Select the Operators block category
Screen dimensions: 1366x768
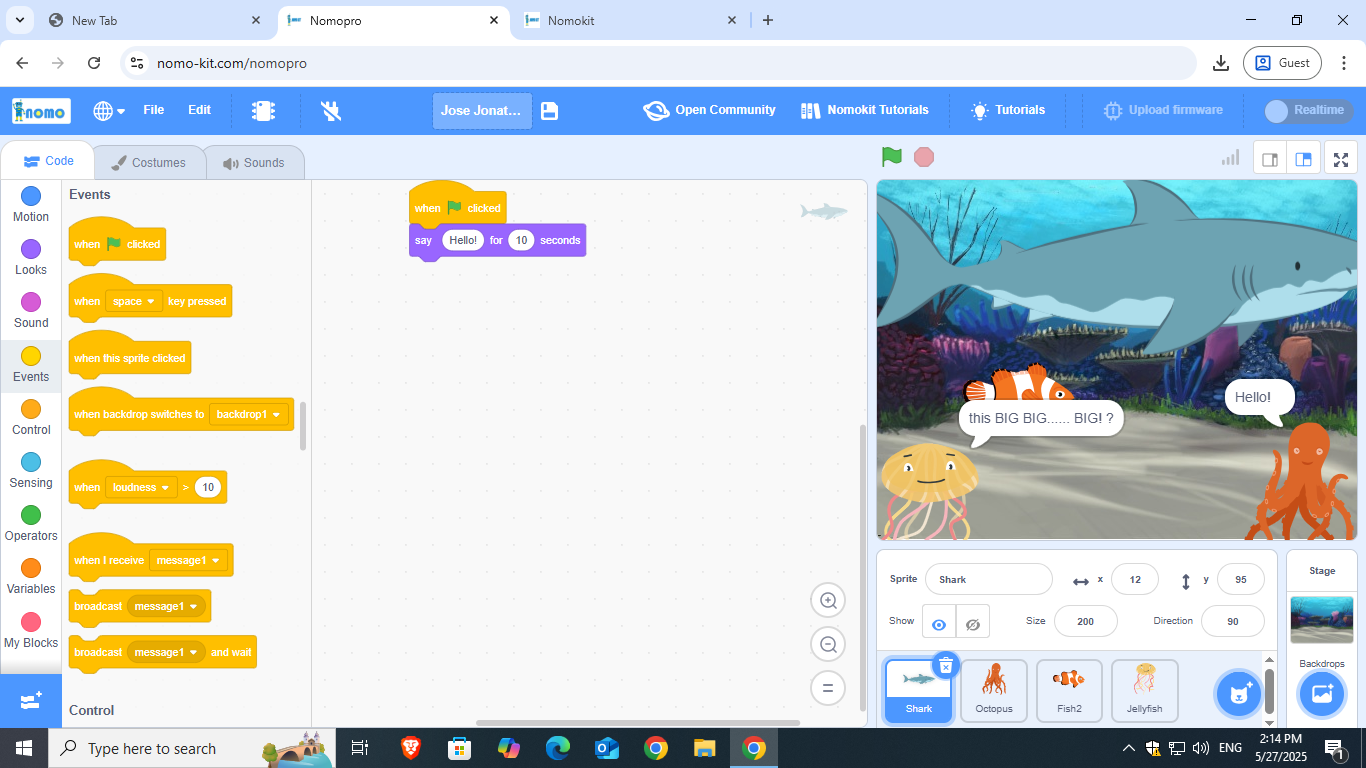pos(31,523)
